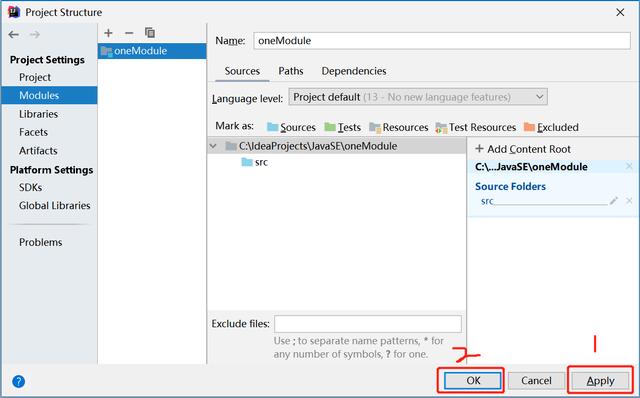Remove selected module with minus icon

[129, 33]
